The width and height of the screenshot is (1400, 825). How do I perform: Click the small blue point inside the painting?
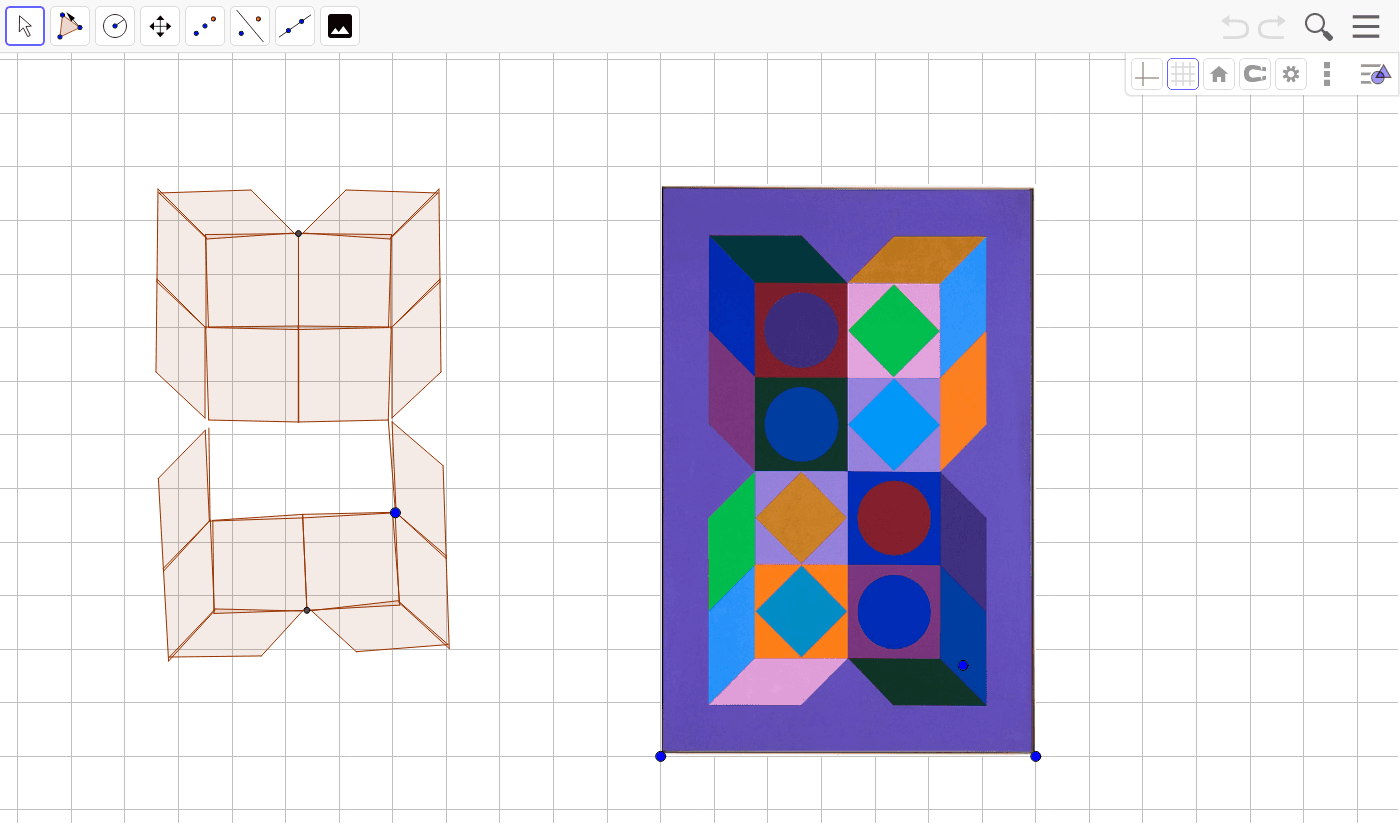[963, 665]
